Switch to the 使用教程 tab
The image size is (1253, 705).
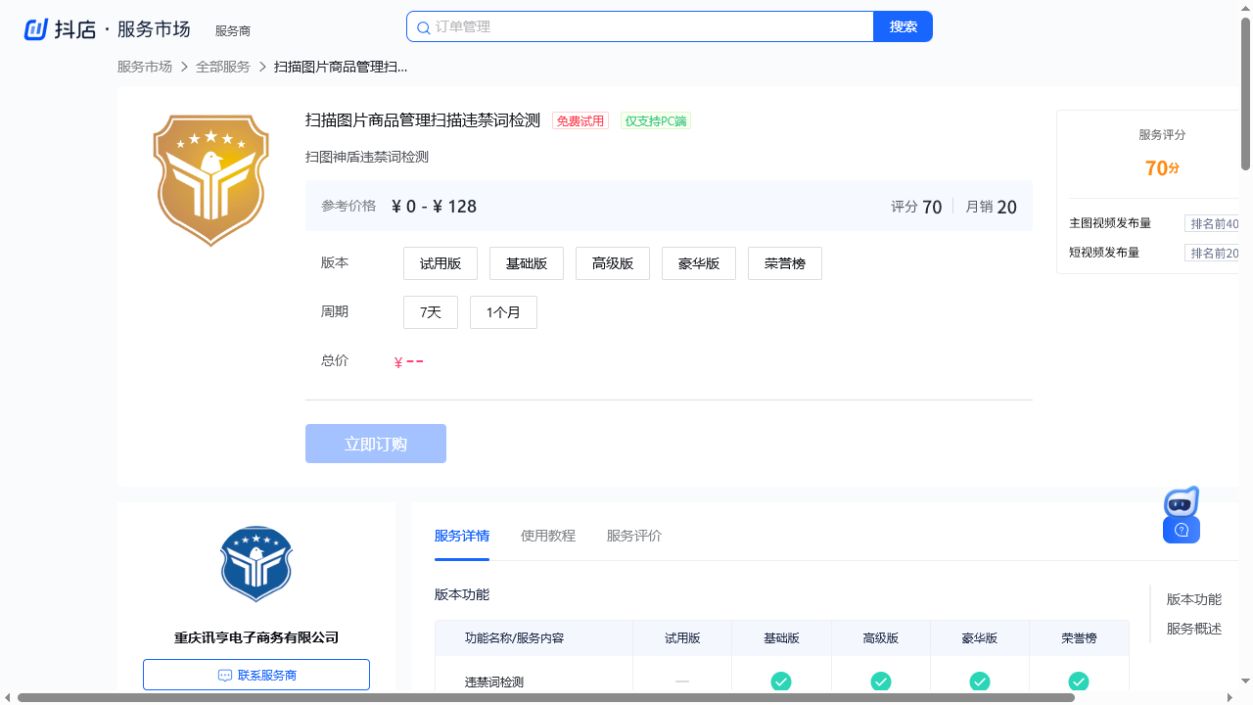click(x=548, y=535)
